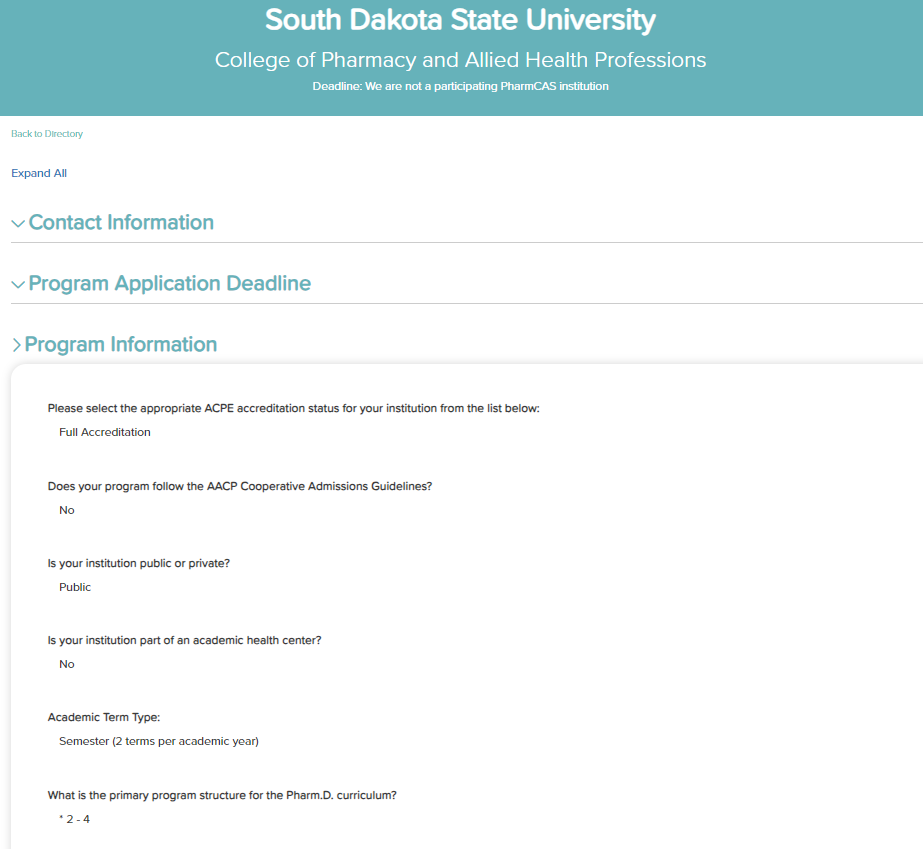Click the ACPE accreditation status question
Viewport: 923px width, 849px height.
(294, 409)
